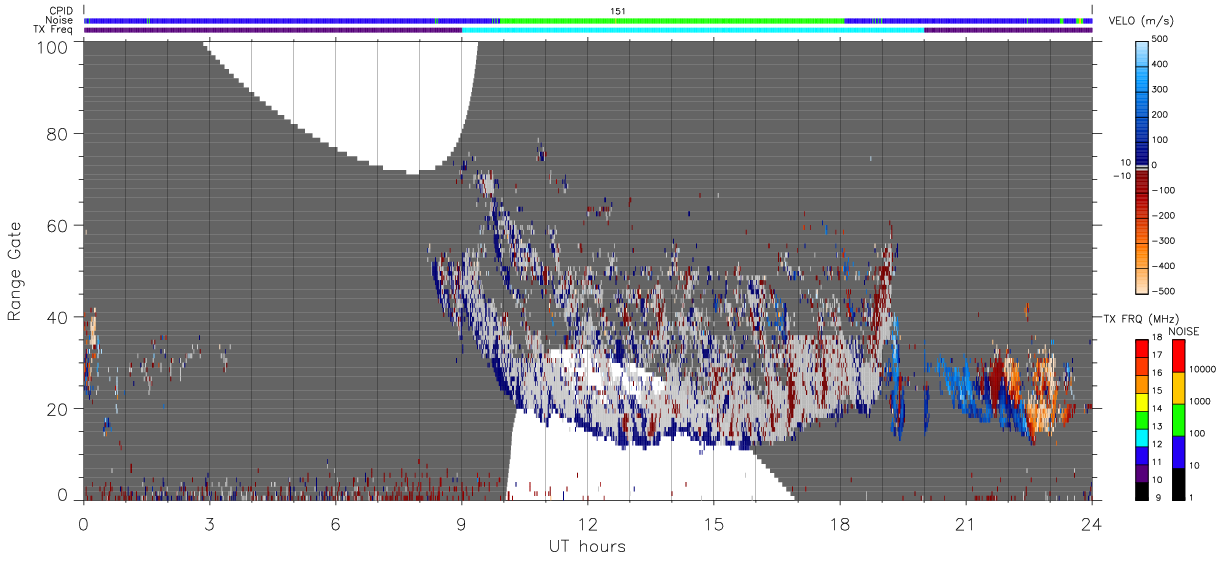The image size is (1228, 567).
Task: Click the green segment of the Noise strip
Action: pyautogui.click(x=671, y=20)
